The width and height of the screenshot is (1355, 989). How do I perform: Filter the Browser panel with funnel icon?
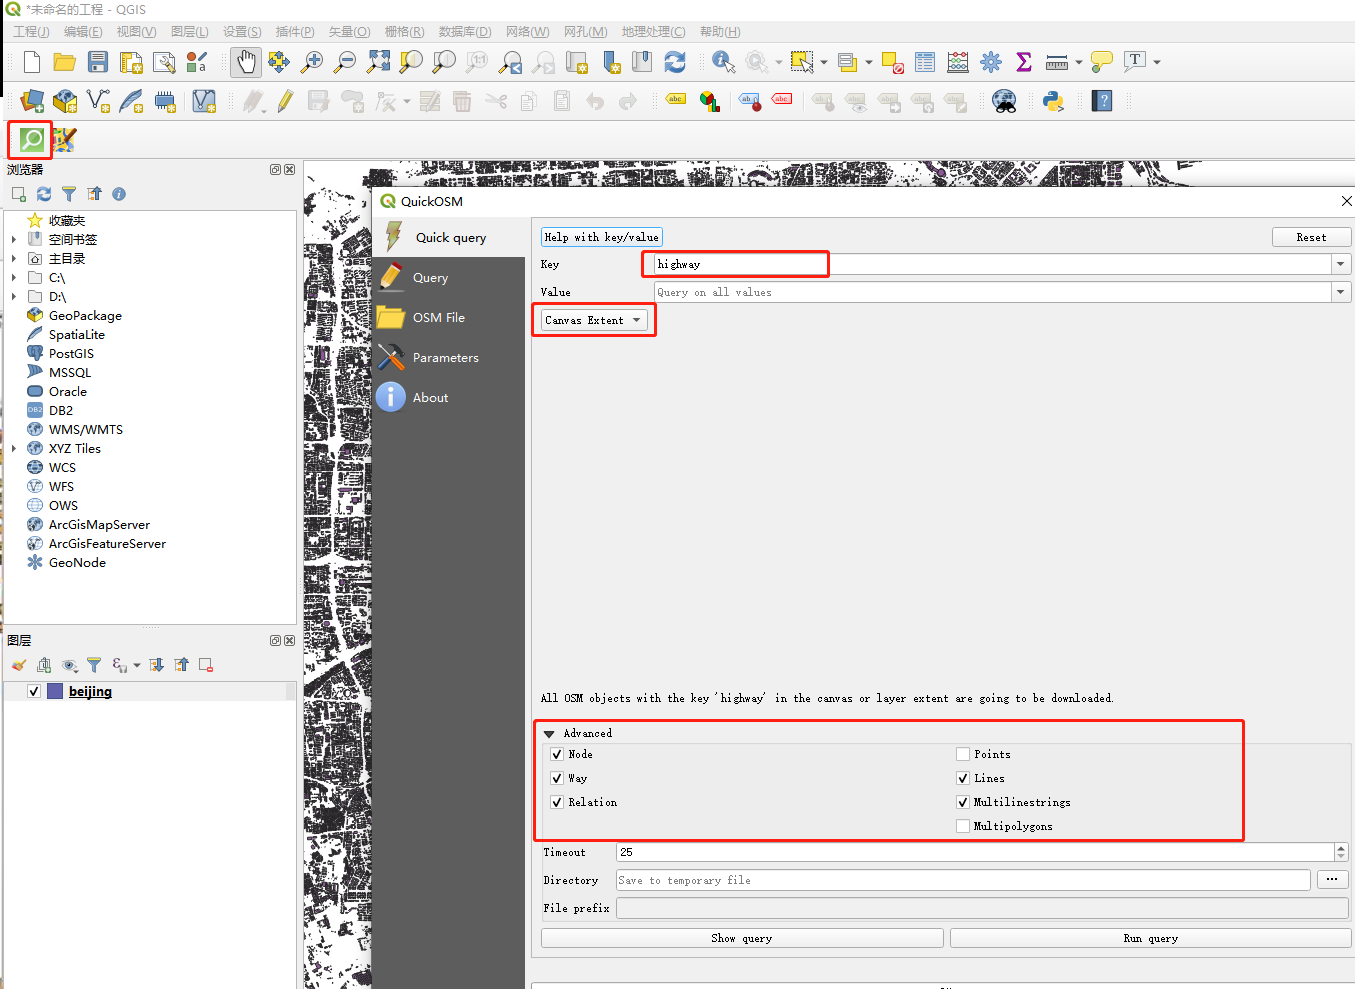[69, 194]
